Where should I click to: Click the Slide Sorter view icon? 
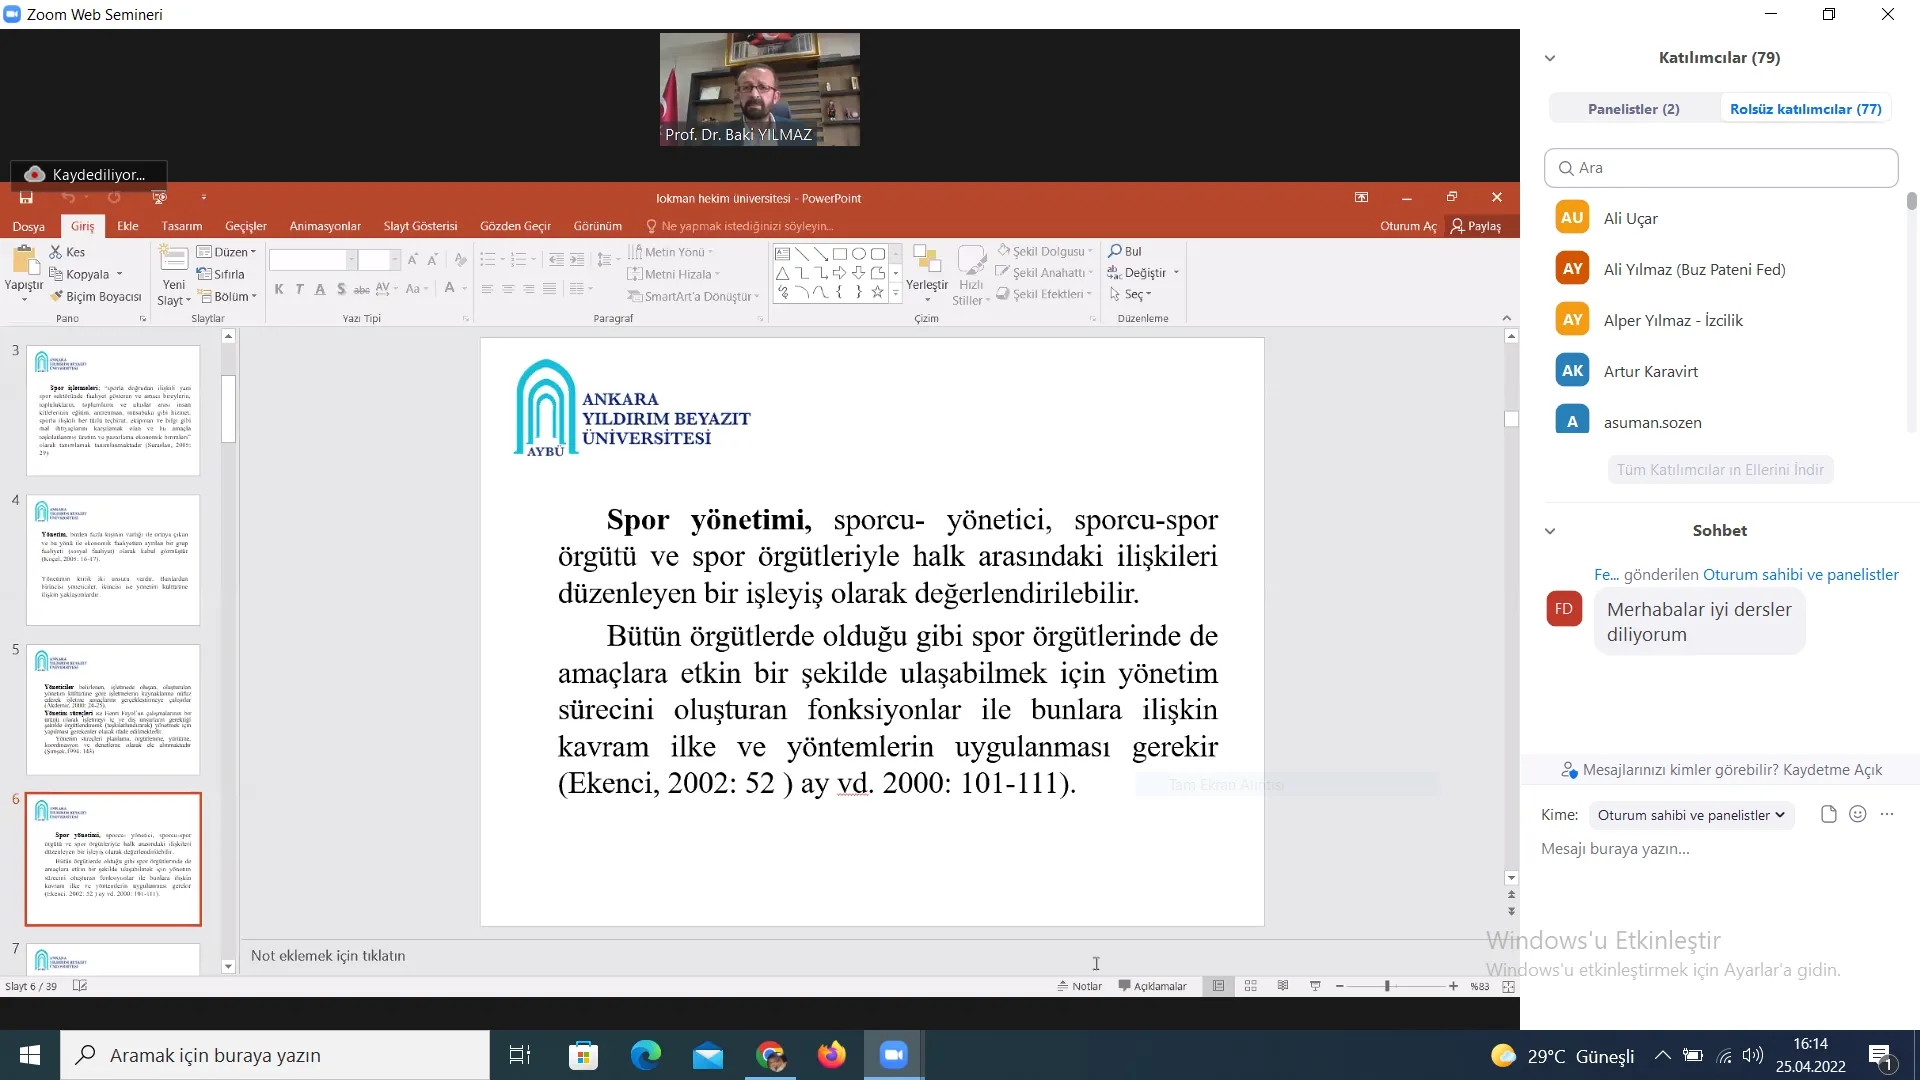[1250, 986]
